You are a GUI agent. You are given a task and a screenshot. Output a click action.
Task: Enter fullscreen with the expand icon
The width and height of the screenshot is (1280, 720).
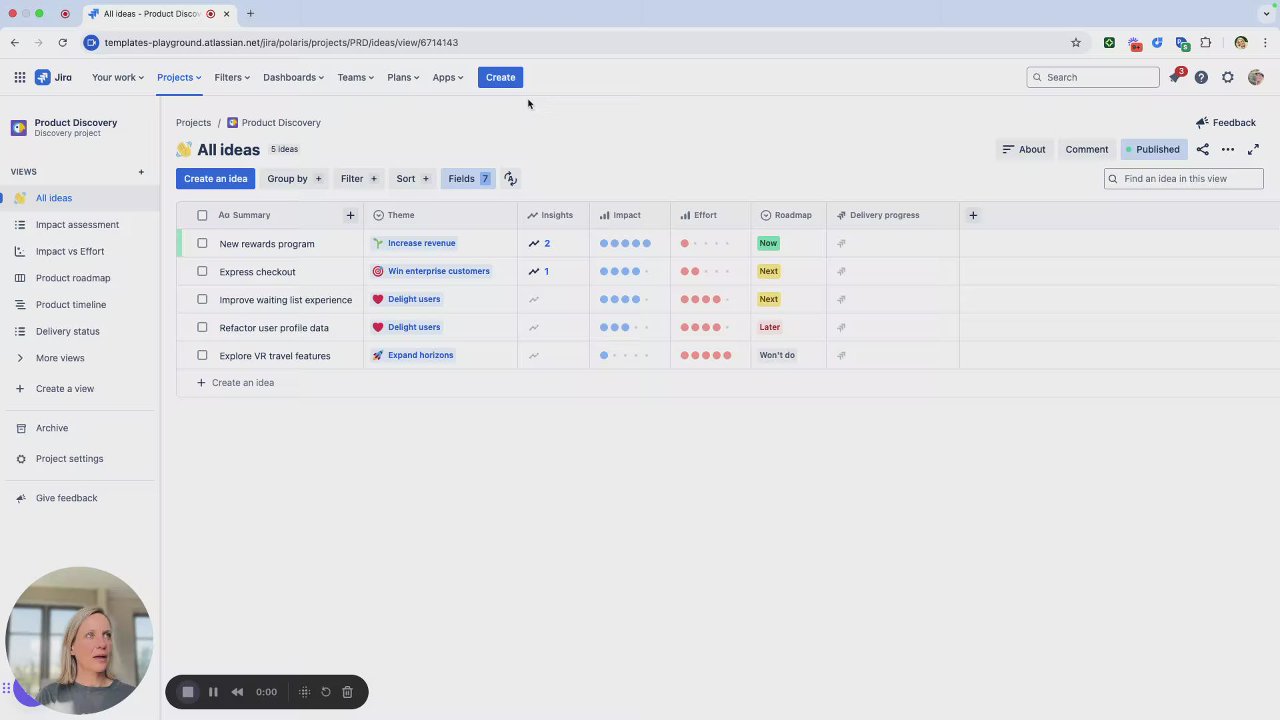[x=1253, y=149]
